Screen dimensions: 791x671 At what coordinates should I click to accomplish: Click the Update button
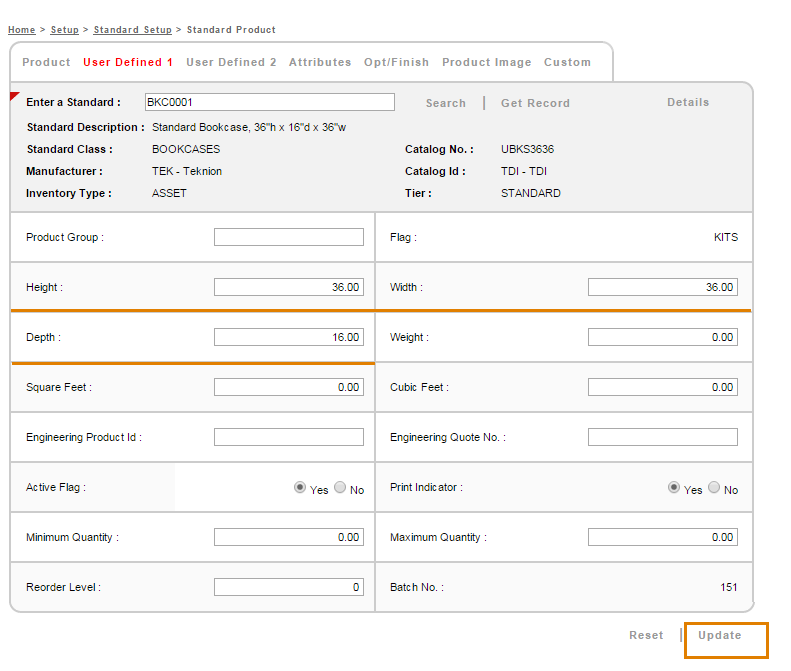720,636
